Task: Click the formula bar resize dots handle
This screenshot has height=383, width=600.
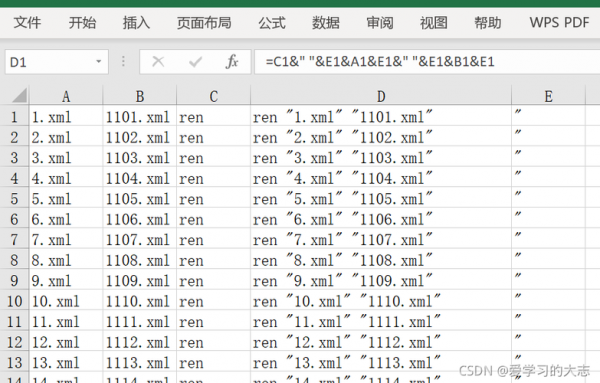Action: pyautogui.click(x=123, y=61)
